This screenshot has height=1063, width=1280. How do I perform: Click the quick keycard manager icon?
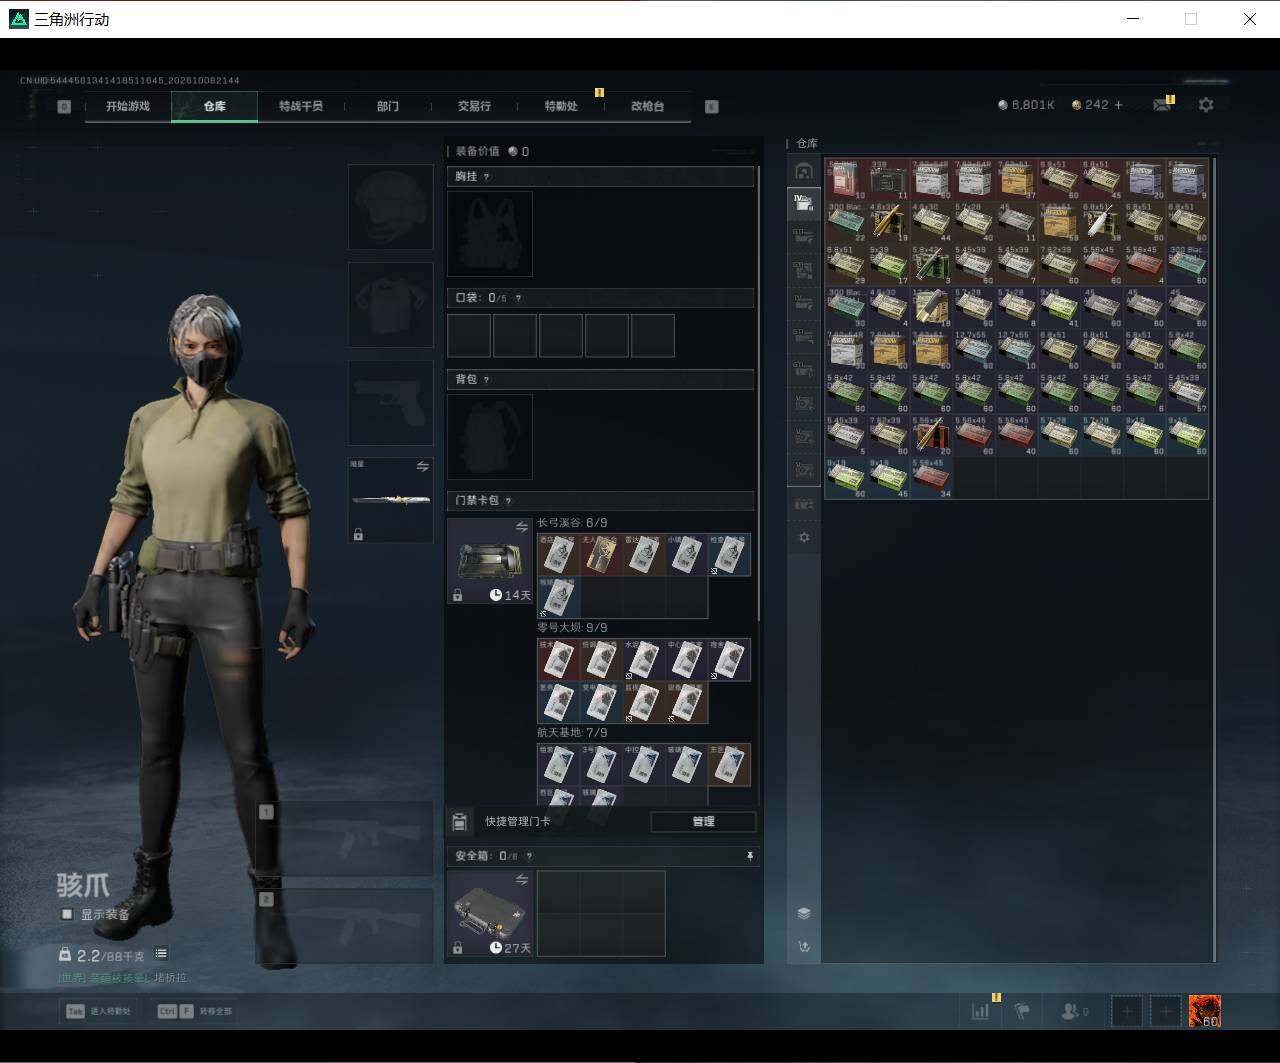click(460, 822)
